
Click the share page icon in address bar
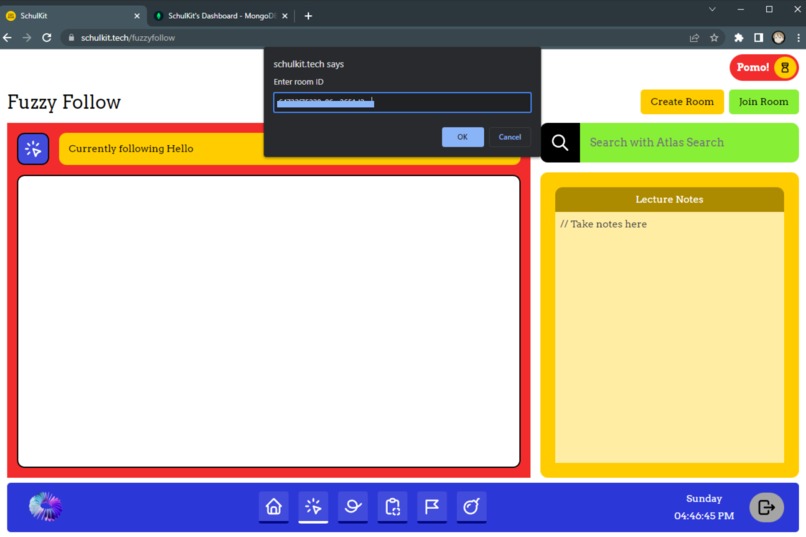click(x=694, y=38)
